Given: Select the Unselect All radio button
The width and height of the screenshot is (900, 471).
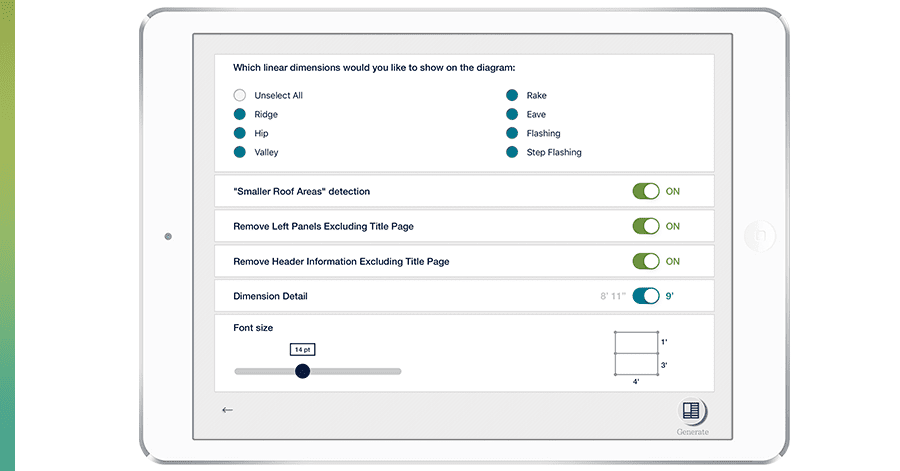Looking at the screenshot, I should [240, 95].
